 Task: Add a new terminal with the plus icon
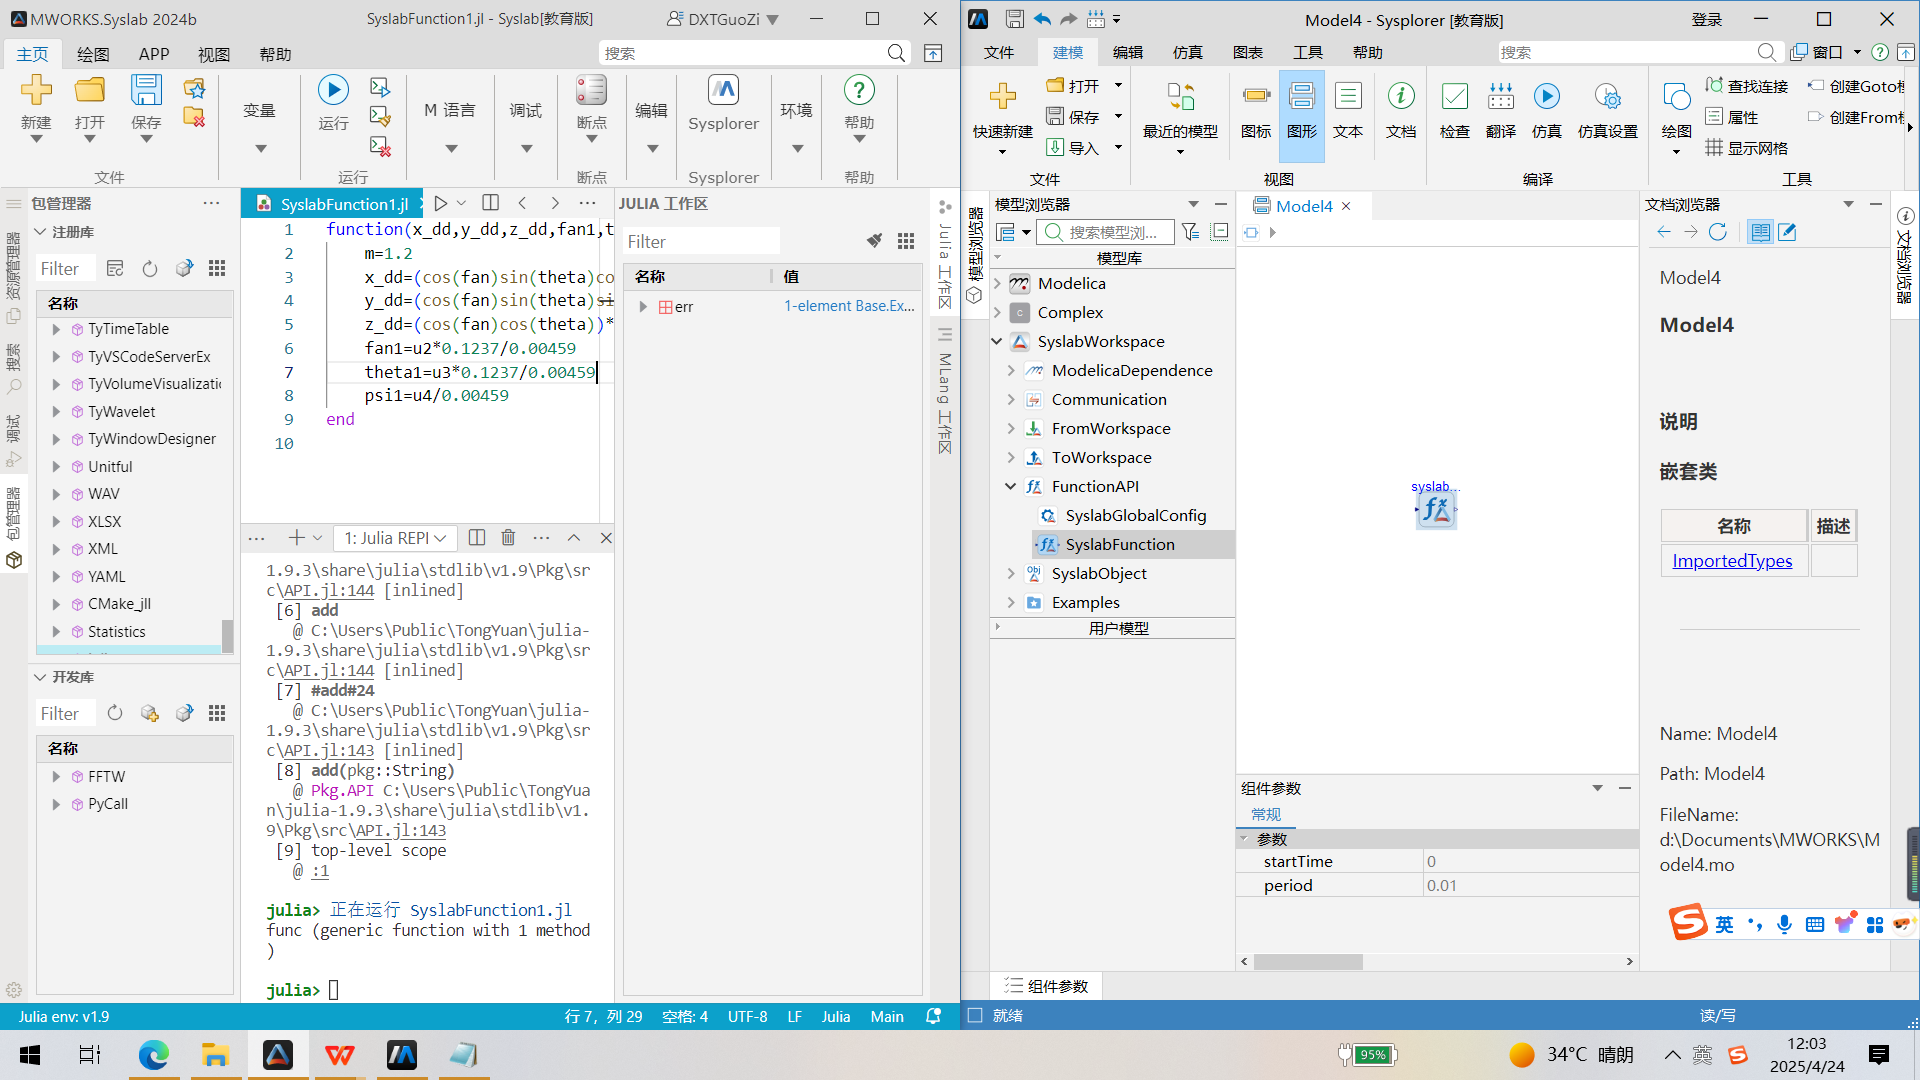(296, 538)
